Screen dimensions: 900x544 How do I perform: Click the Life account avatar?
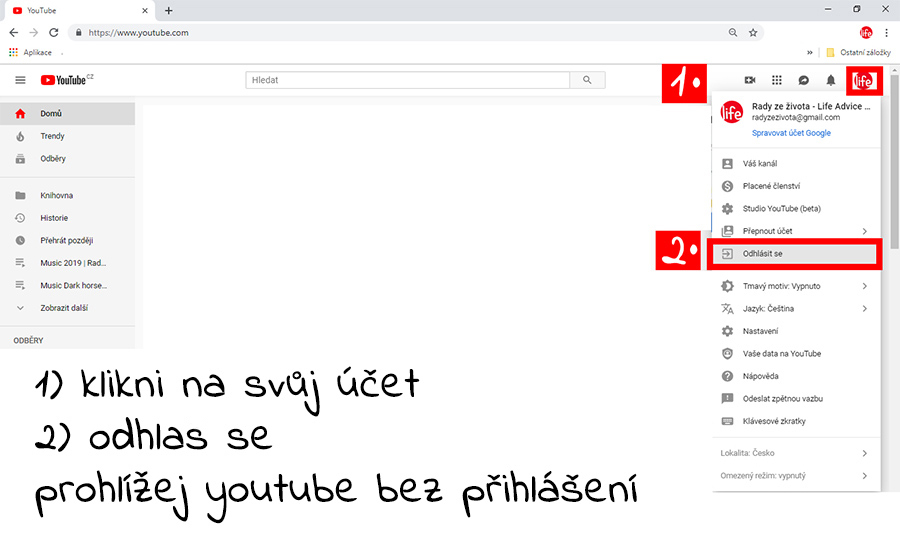864,81
